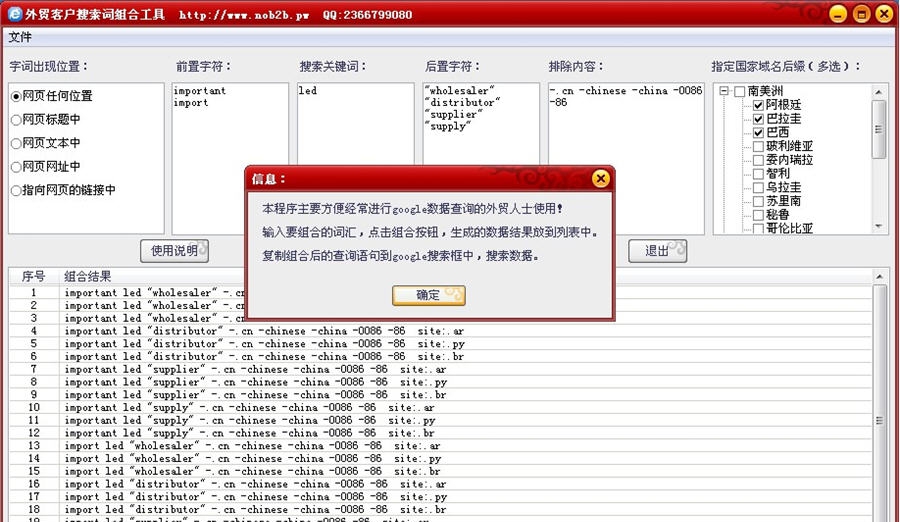Click the 序号 column header
Viewport: 900px width, 522px height.
pyautogui.click(x=33, y=277)
